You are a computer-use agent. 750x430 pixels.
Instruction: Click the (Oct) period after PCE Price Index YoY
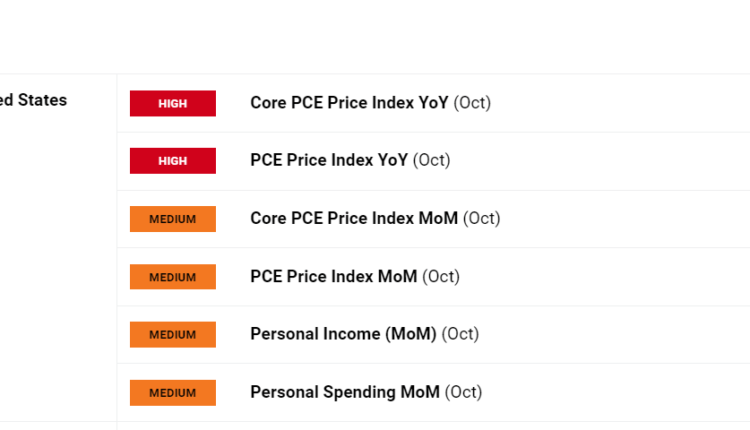coord(432,161)
